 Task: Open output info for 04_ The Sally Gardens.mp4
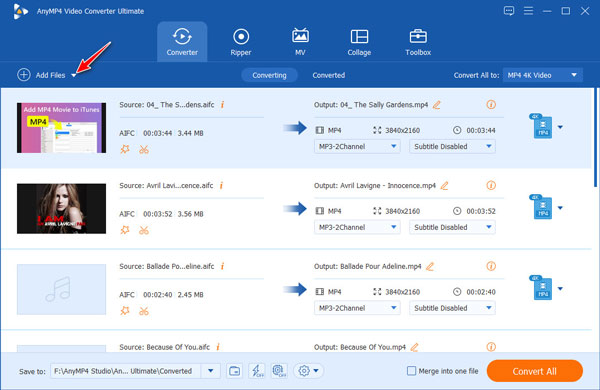coord(491,104)
